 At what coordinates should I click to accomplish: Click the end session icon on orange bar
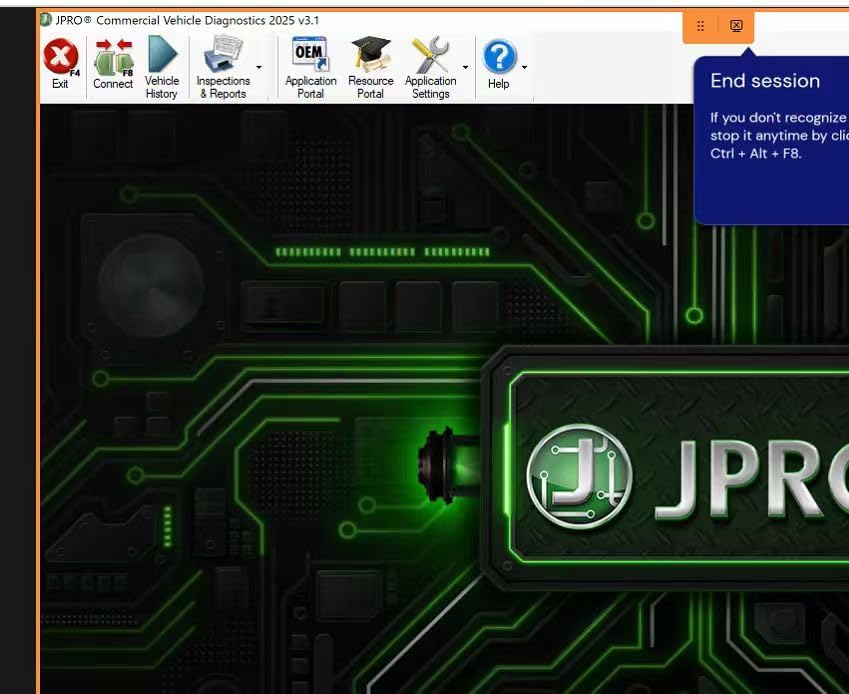pyautogui.click(x=736, y=26)
